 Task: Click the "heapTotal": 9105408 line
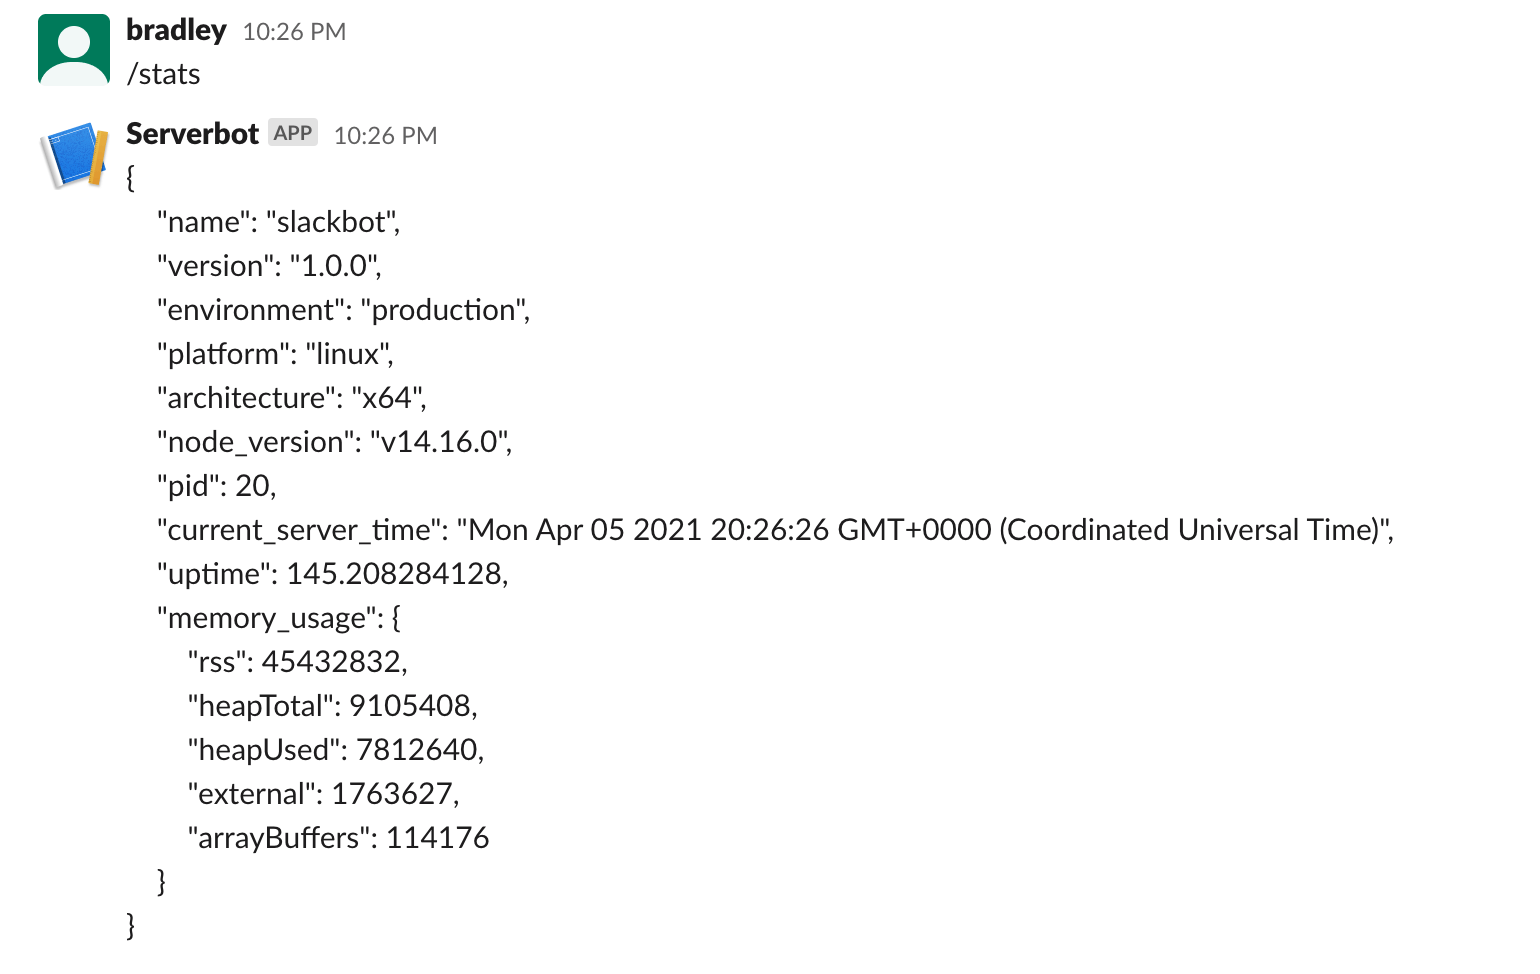(x=332, y=706)
